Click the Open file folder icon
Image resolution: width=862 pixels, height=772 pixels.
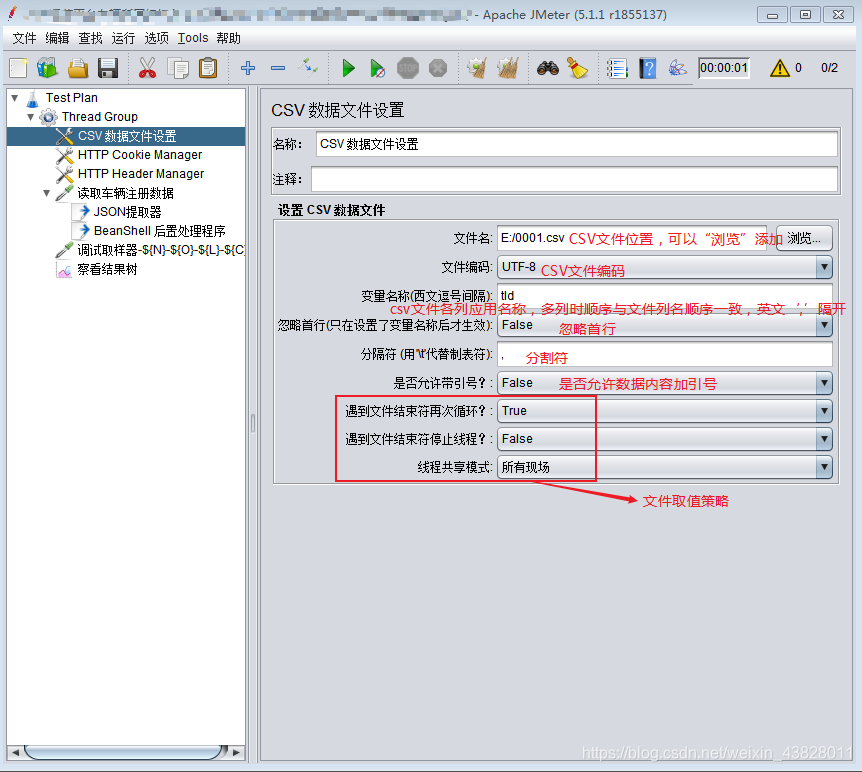[78, 68]
